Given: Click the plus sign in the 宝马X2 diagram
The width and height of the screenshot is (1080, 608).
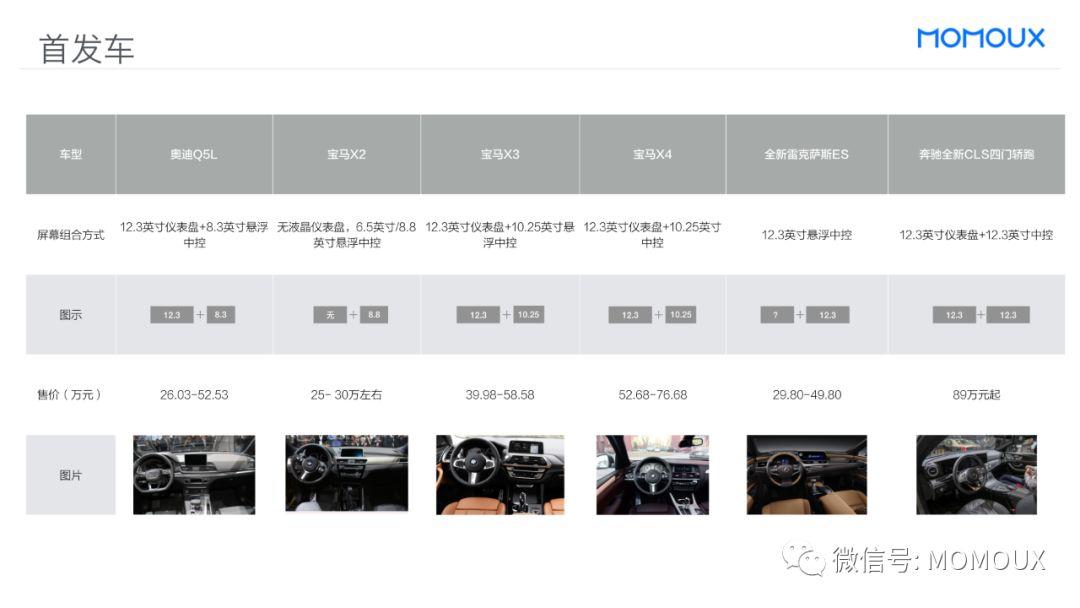Looking at the screenshot, I should coord(353,315).
